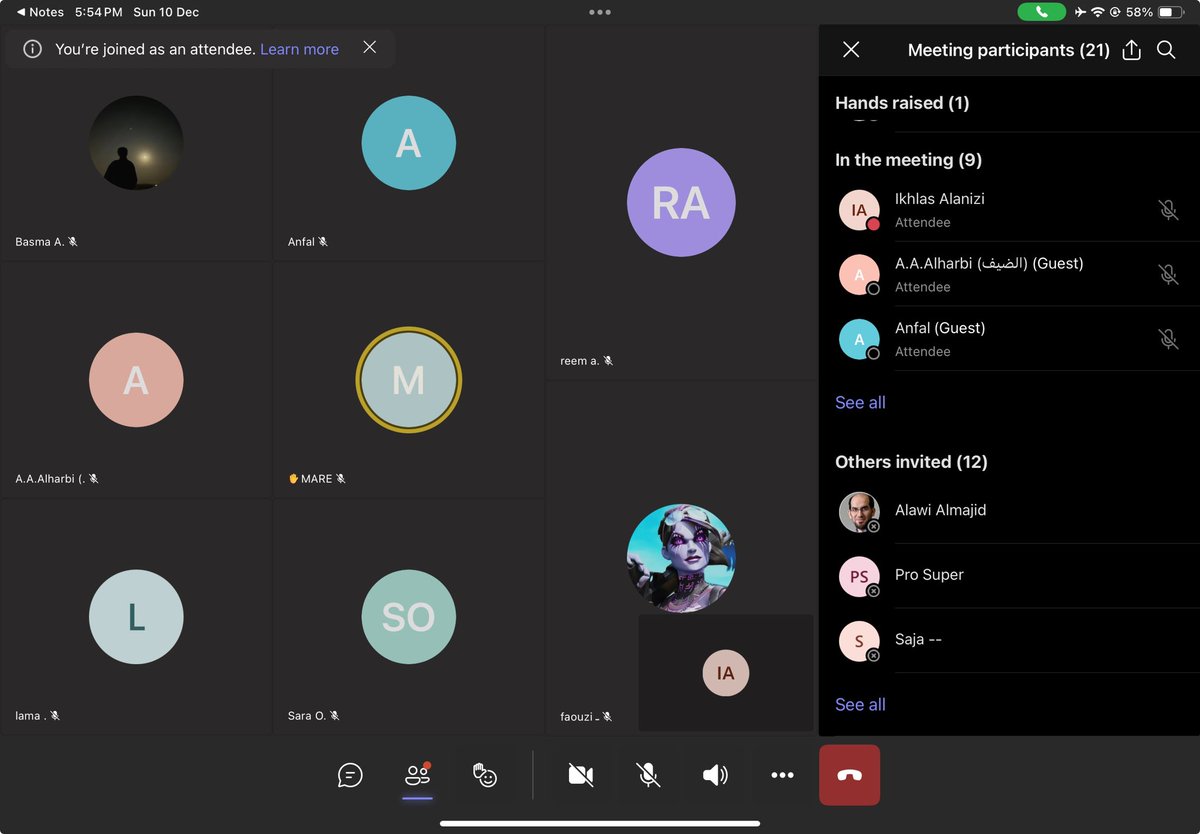Select Alawi Almajid in invited list
Screen dimensions: 1200x834
(1009, 511)
